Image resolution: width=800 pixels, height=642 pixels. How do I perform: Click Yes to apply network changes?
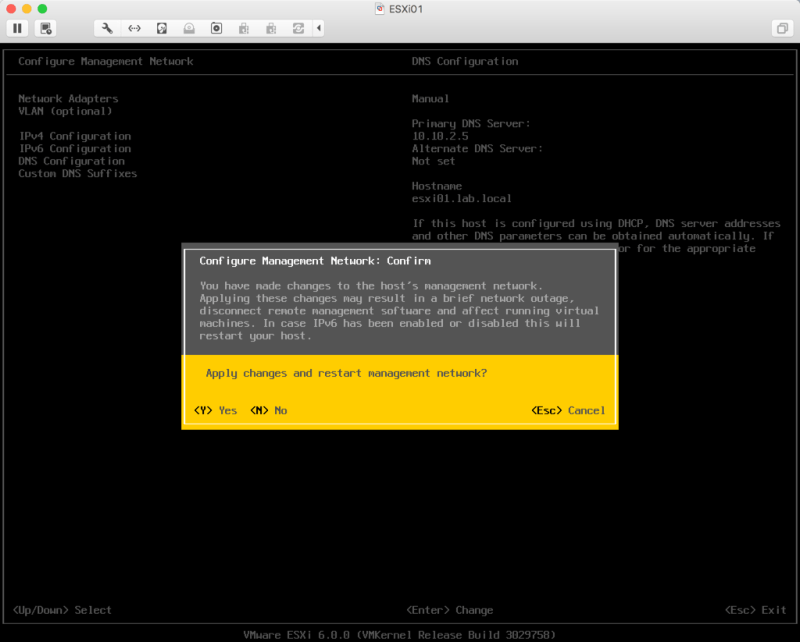pyautogui.click(x=216, y=410)
